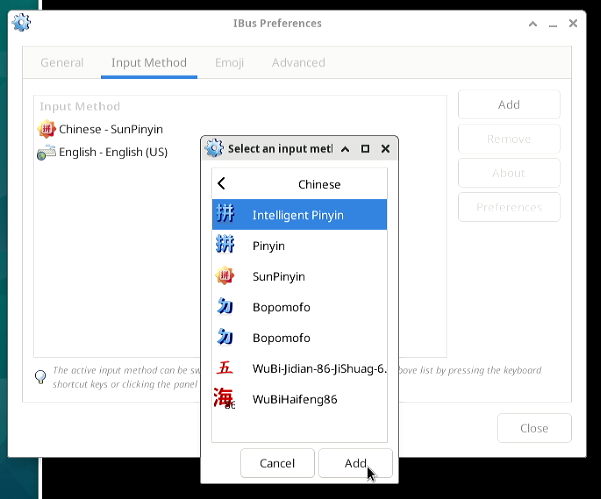Click the SunPinyin icon in the dialog list
This screenshot has width=601, height=499.
(225, 276)
